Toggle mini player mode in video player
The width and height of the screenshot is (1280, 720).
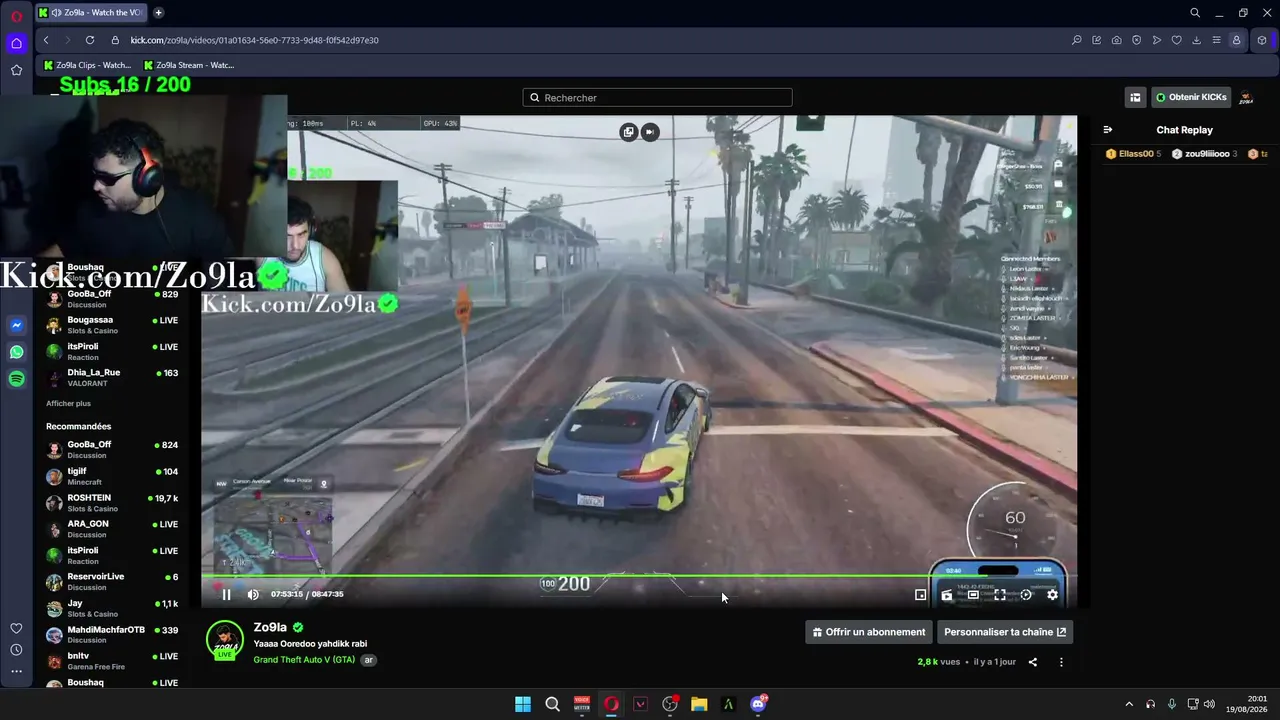pyautogui.click(x=920, y=594)
